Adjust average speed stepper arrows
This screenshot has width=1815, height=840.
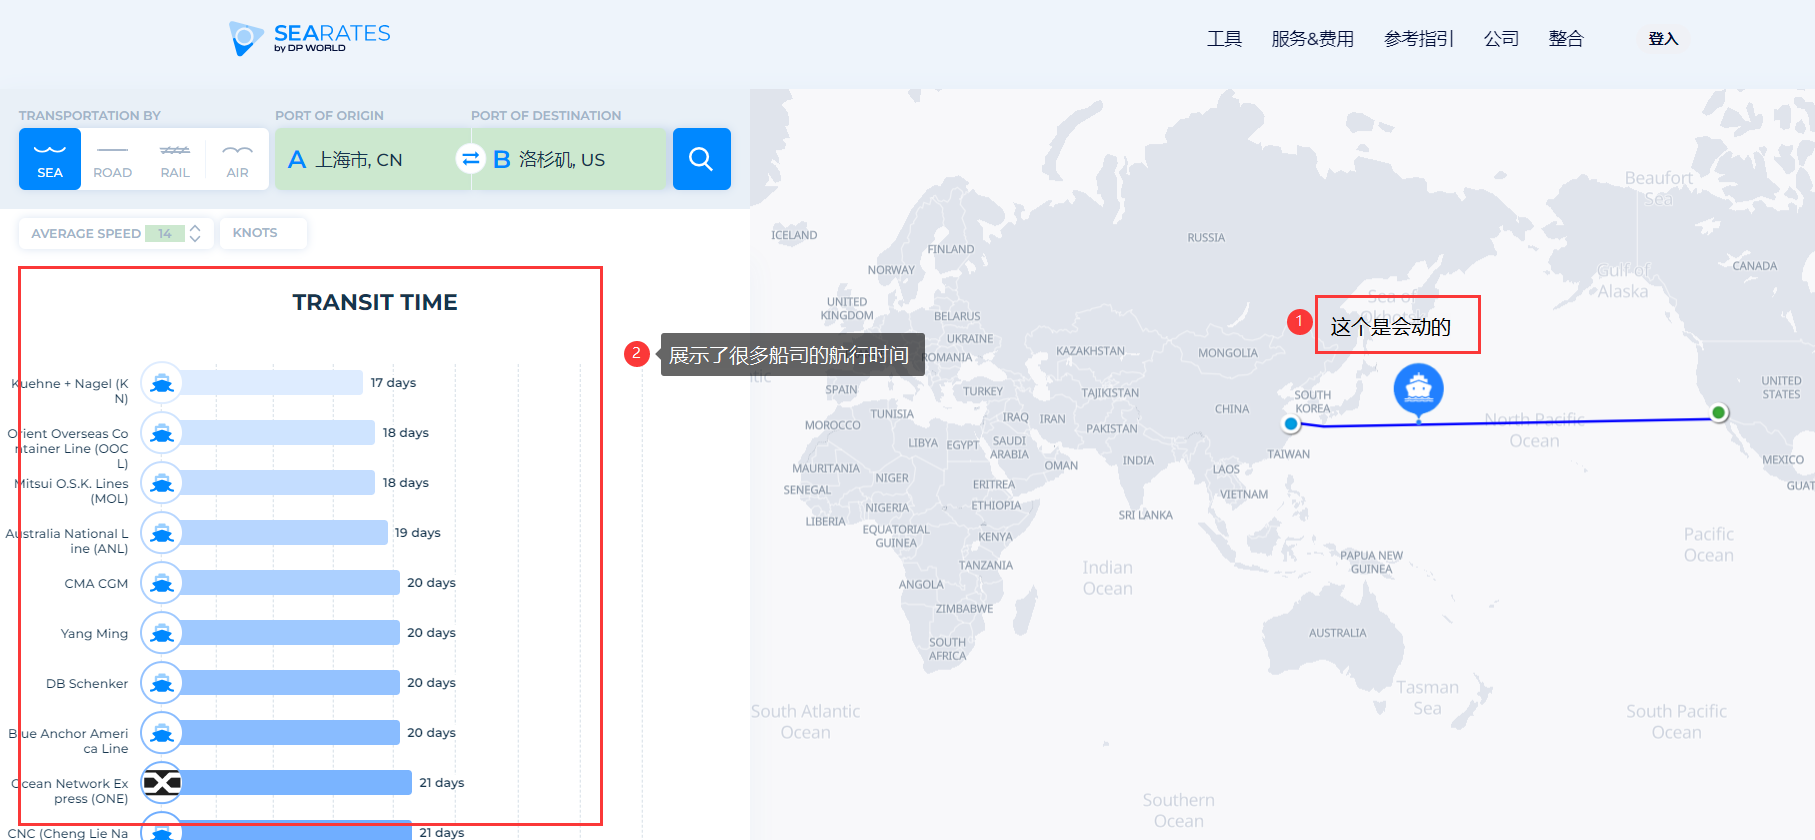(196, 233)
